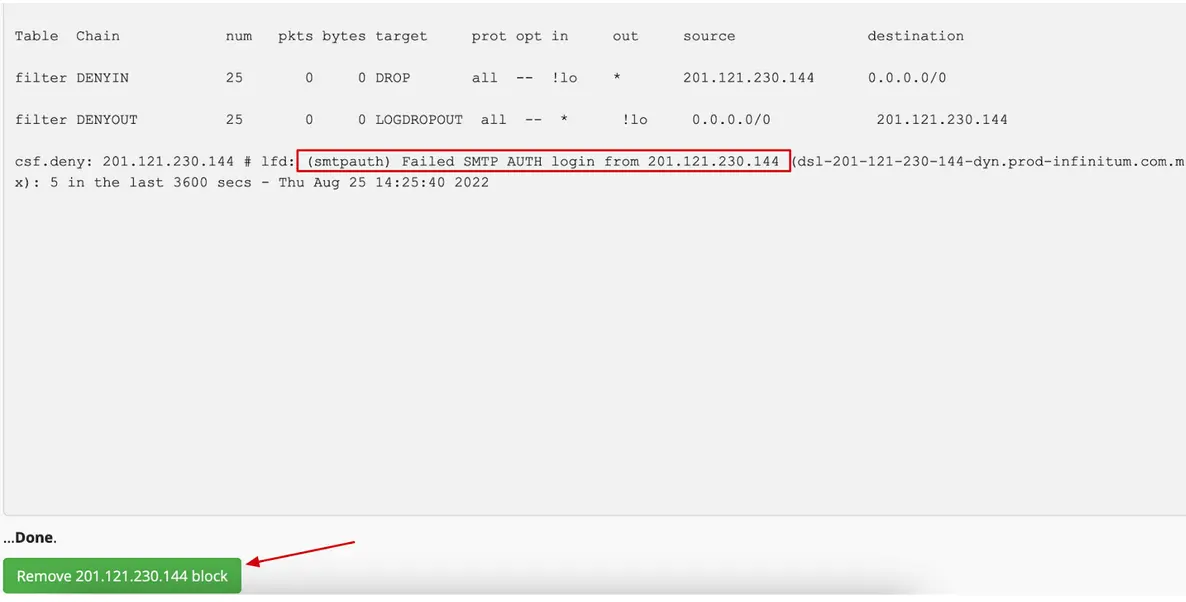1186x602 pixels.
Task: Click the 'target' column header
Action: [x=401, y=36]
